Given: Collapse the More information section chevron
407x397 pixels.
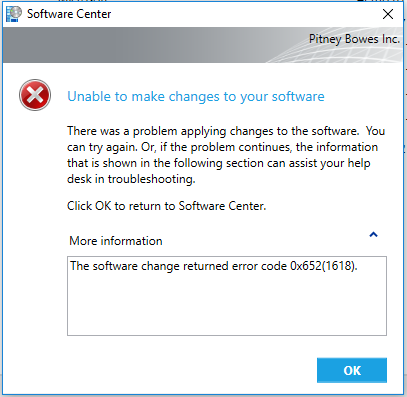Looking at the screenshot, I should [373, 235].
